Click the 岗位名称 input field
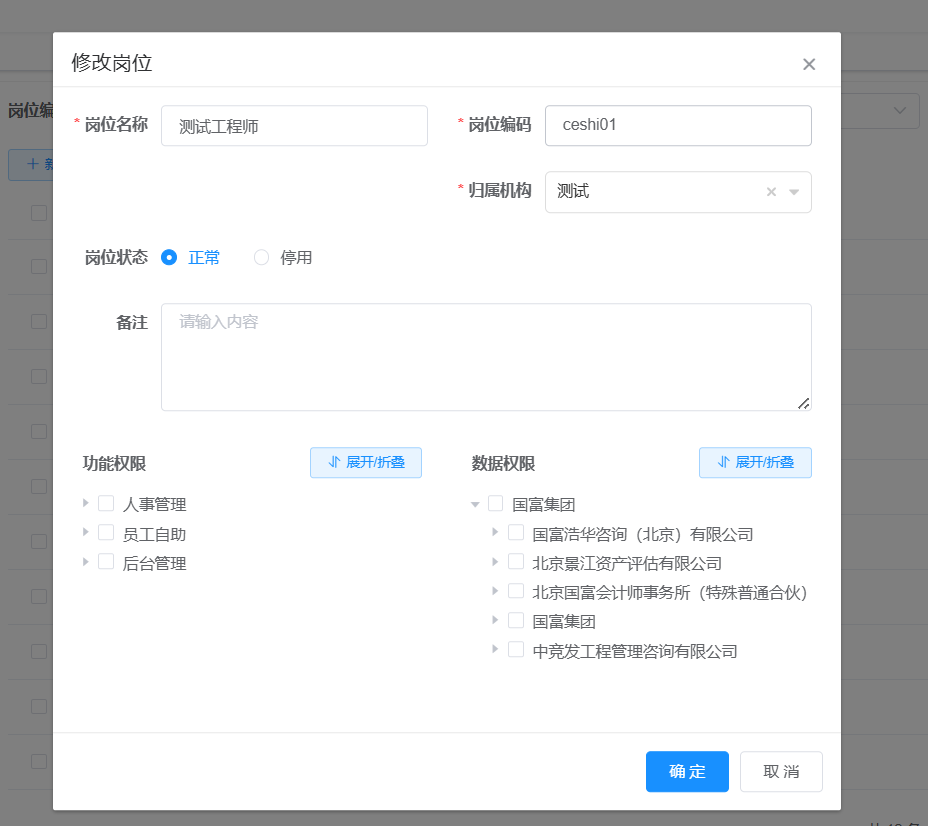The height and width of the screenshot is (826, 928). (294, 126)
